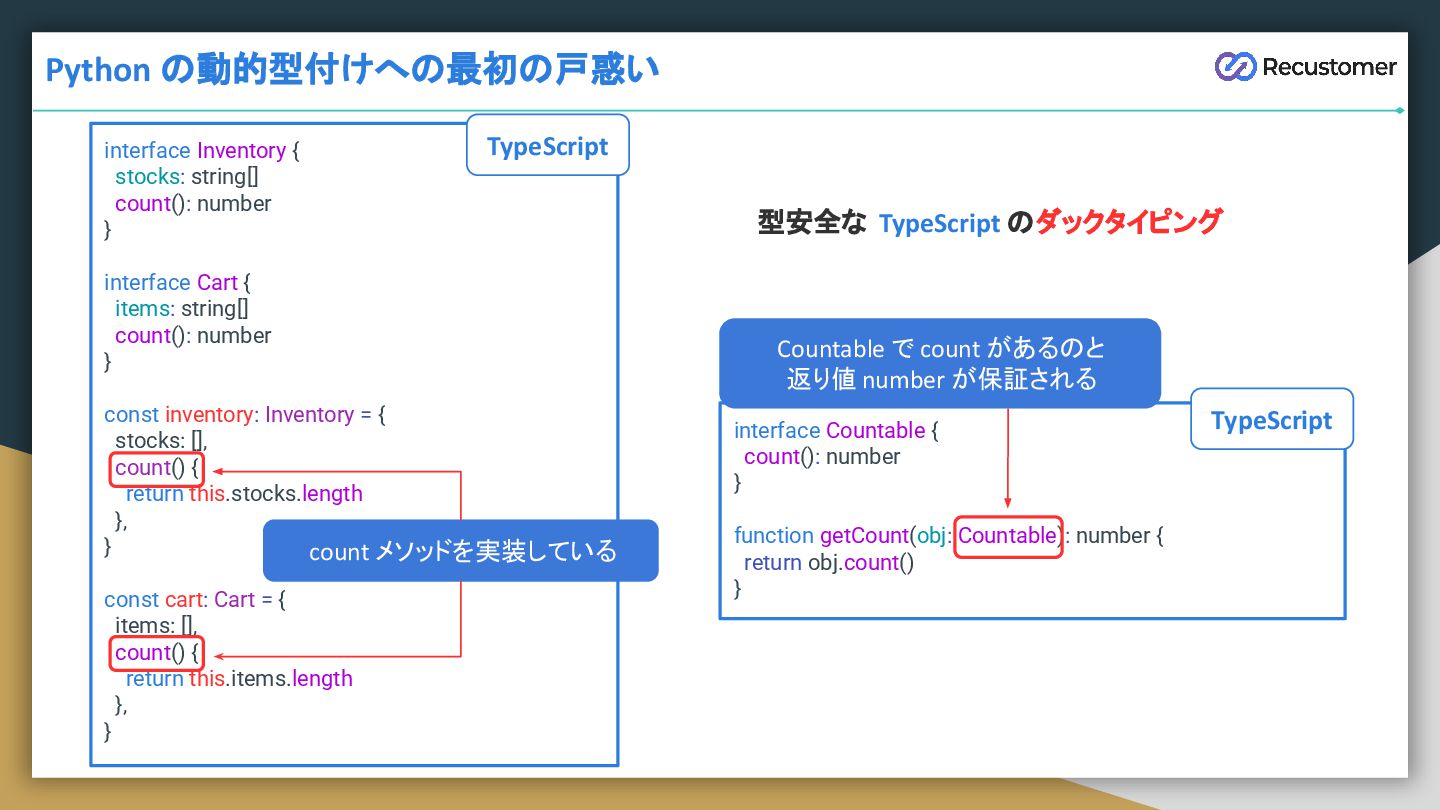1440x810 pixels.
Task: Click the 'stocks: [],' line
Action: [x=161, y=441]
